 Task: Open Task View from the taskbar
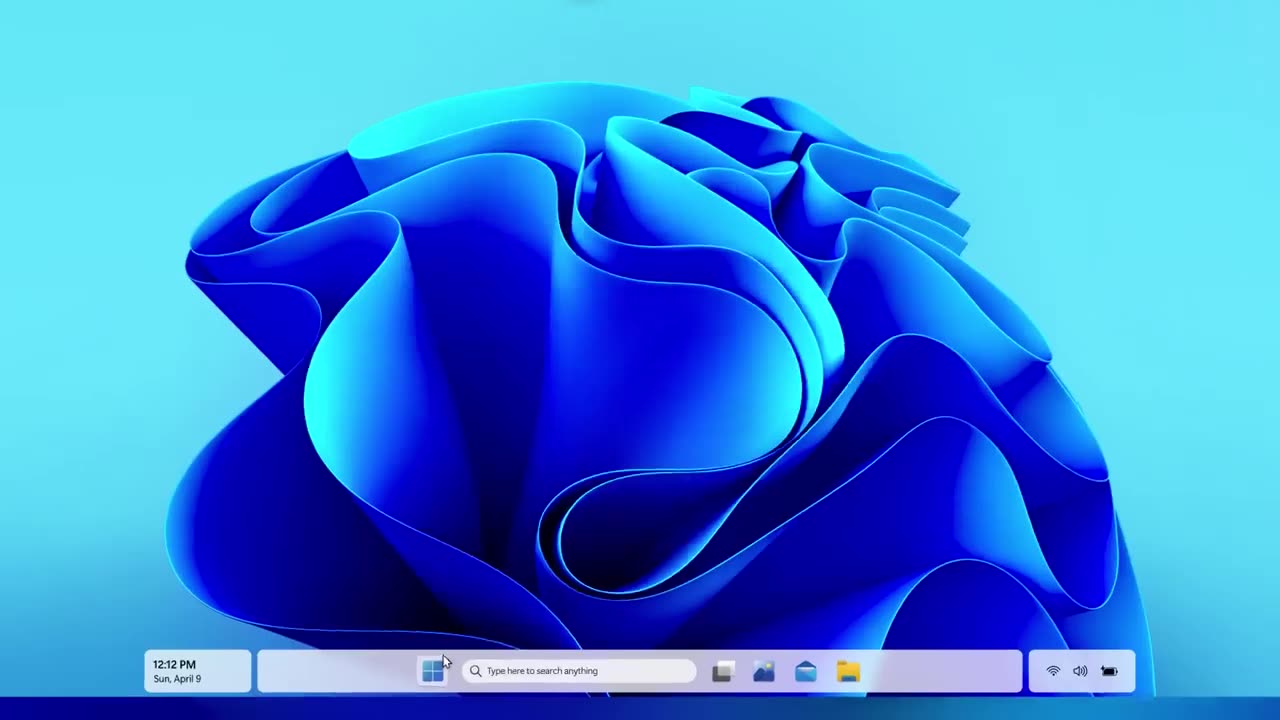(722, 672)
